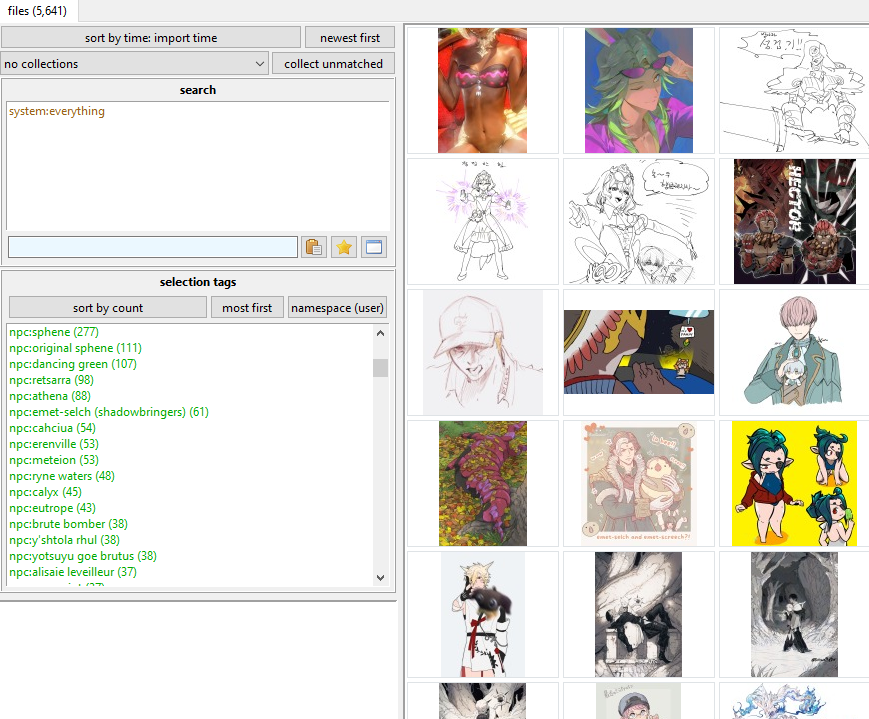Select tag 'npc:y'shtola rhul (38)'
This screenshot has height=719, width=869.
pyautogui.click(x=64, y=540)
